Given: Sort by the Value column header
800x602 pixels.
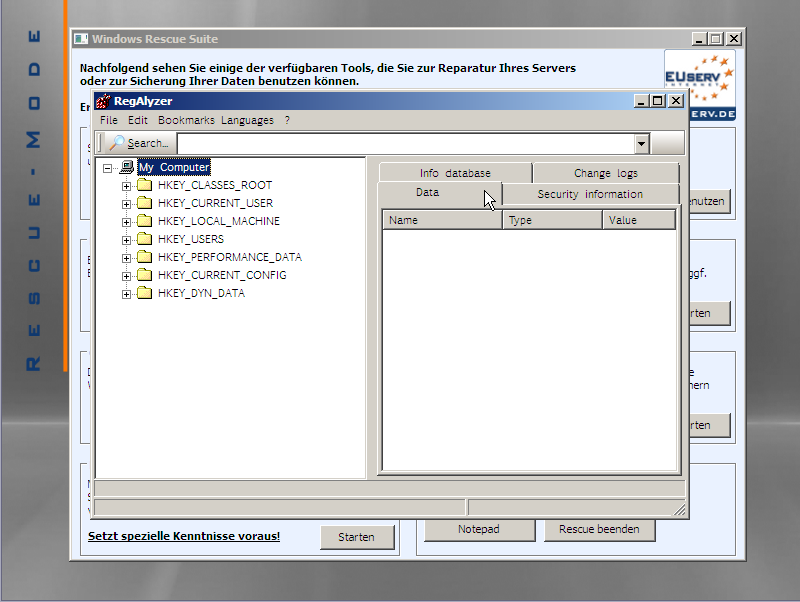Looking at the screenshot, I should click(x=639, y=220).
